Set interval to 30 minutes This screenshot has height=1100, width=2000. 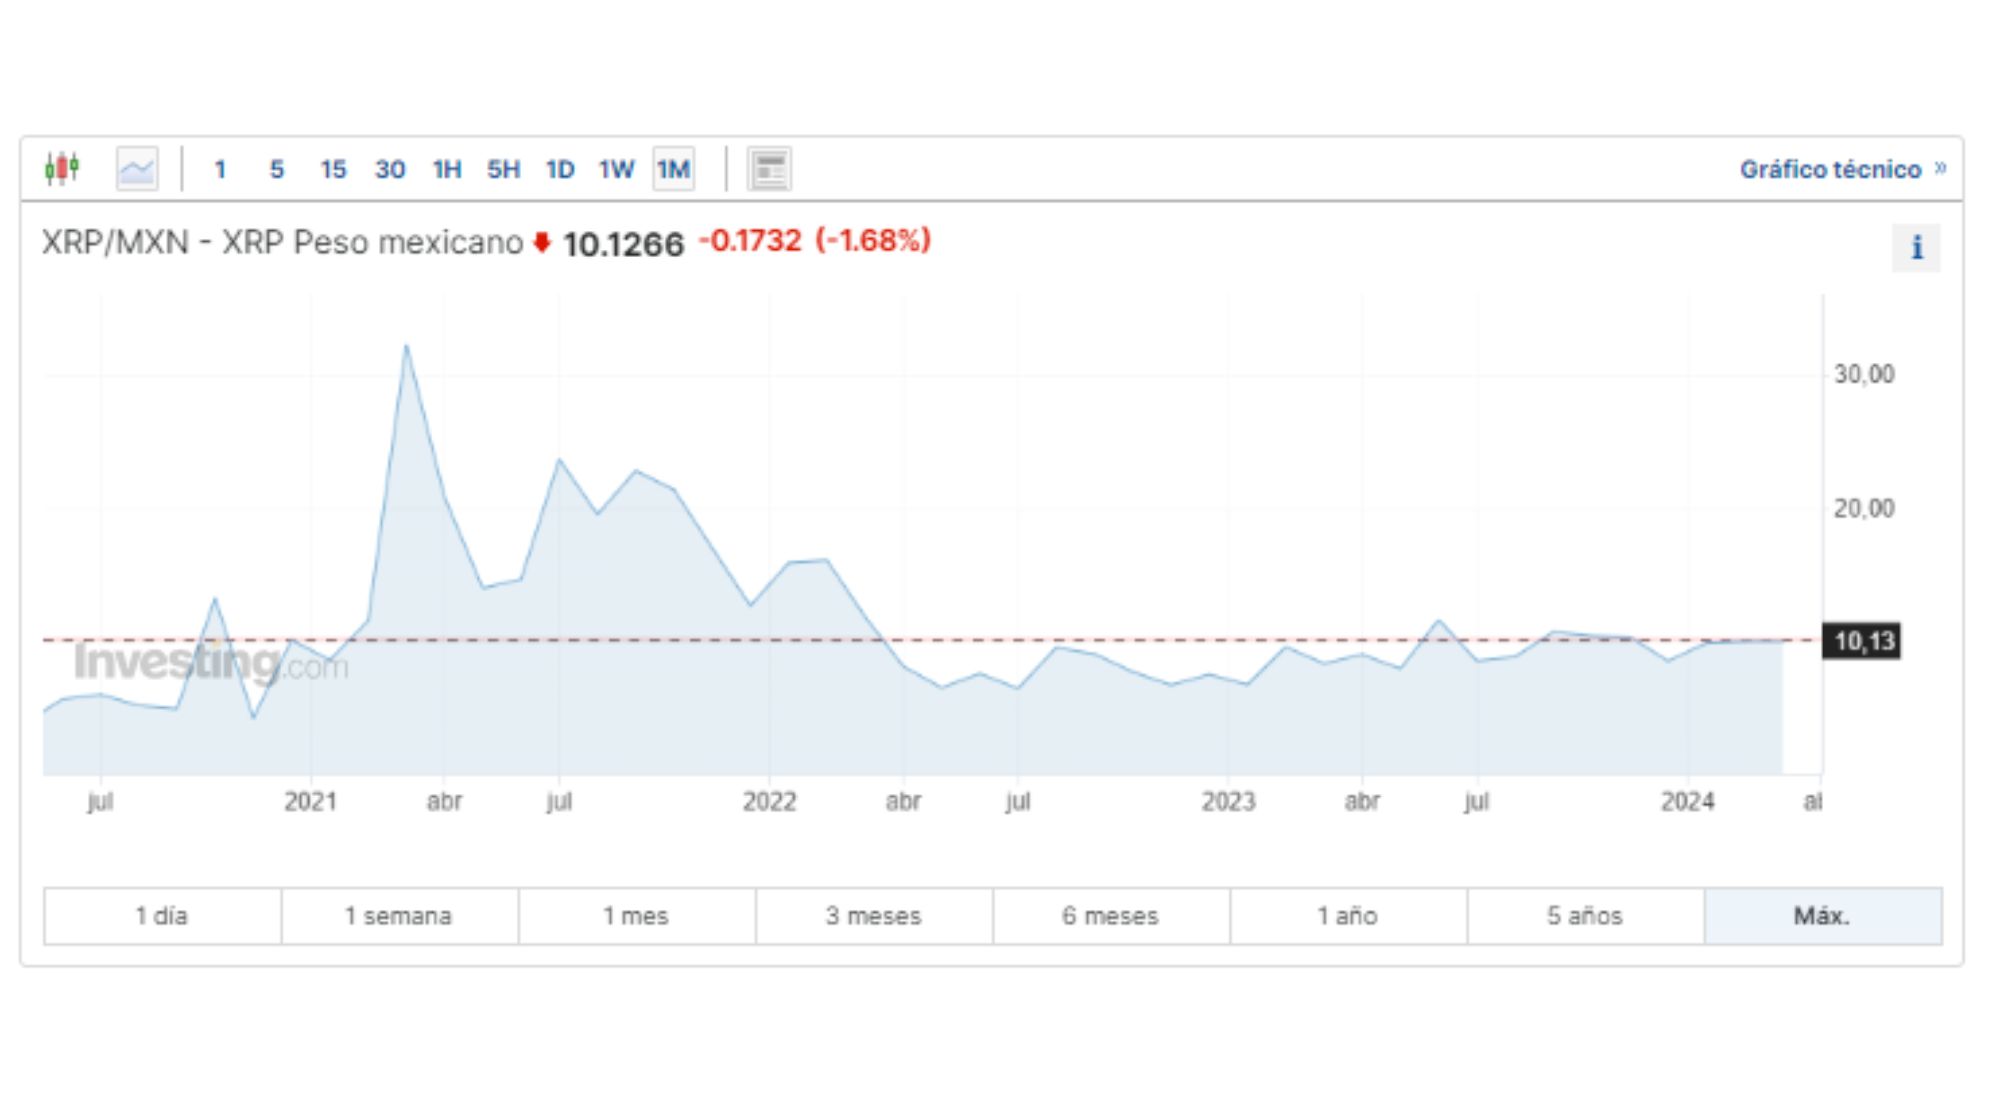pyautogui.click(x=390, y=169)
